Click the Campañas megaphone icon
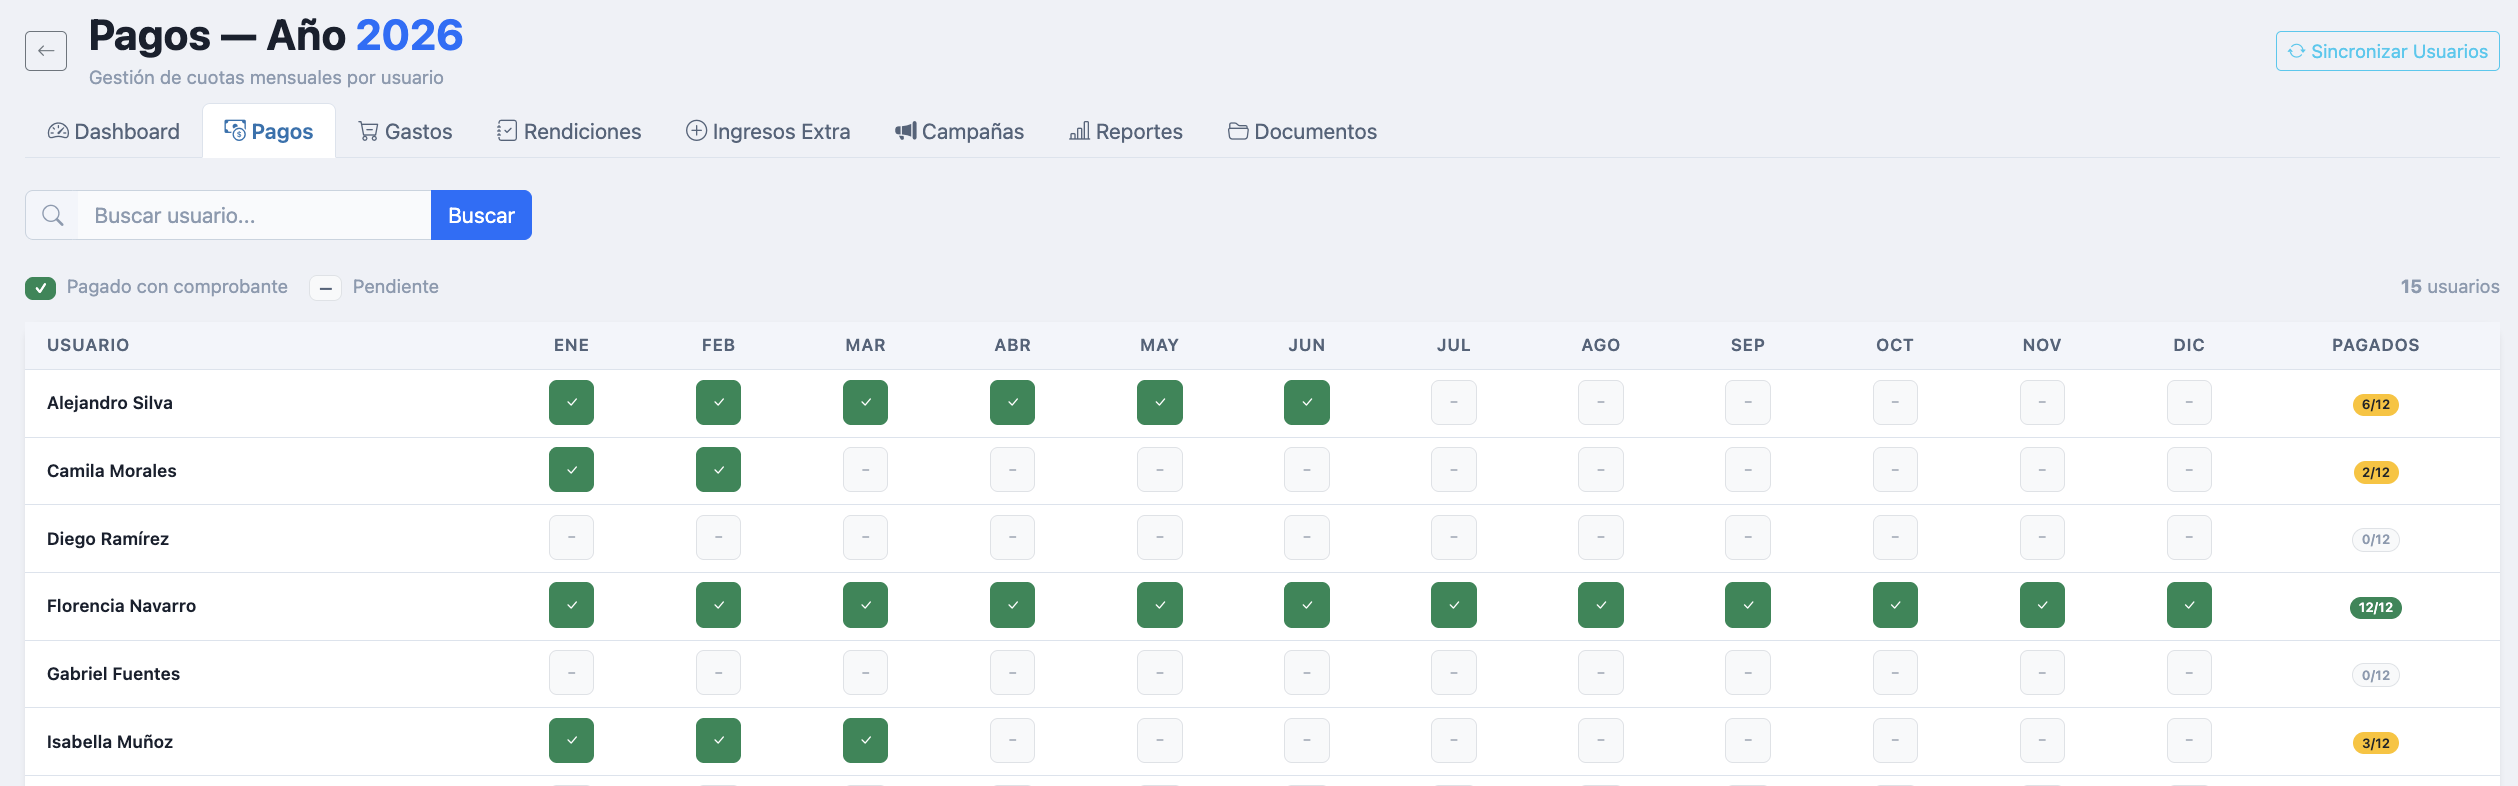 (x=906, y=131)
